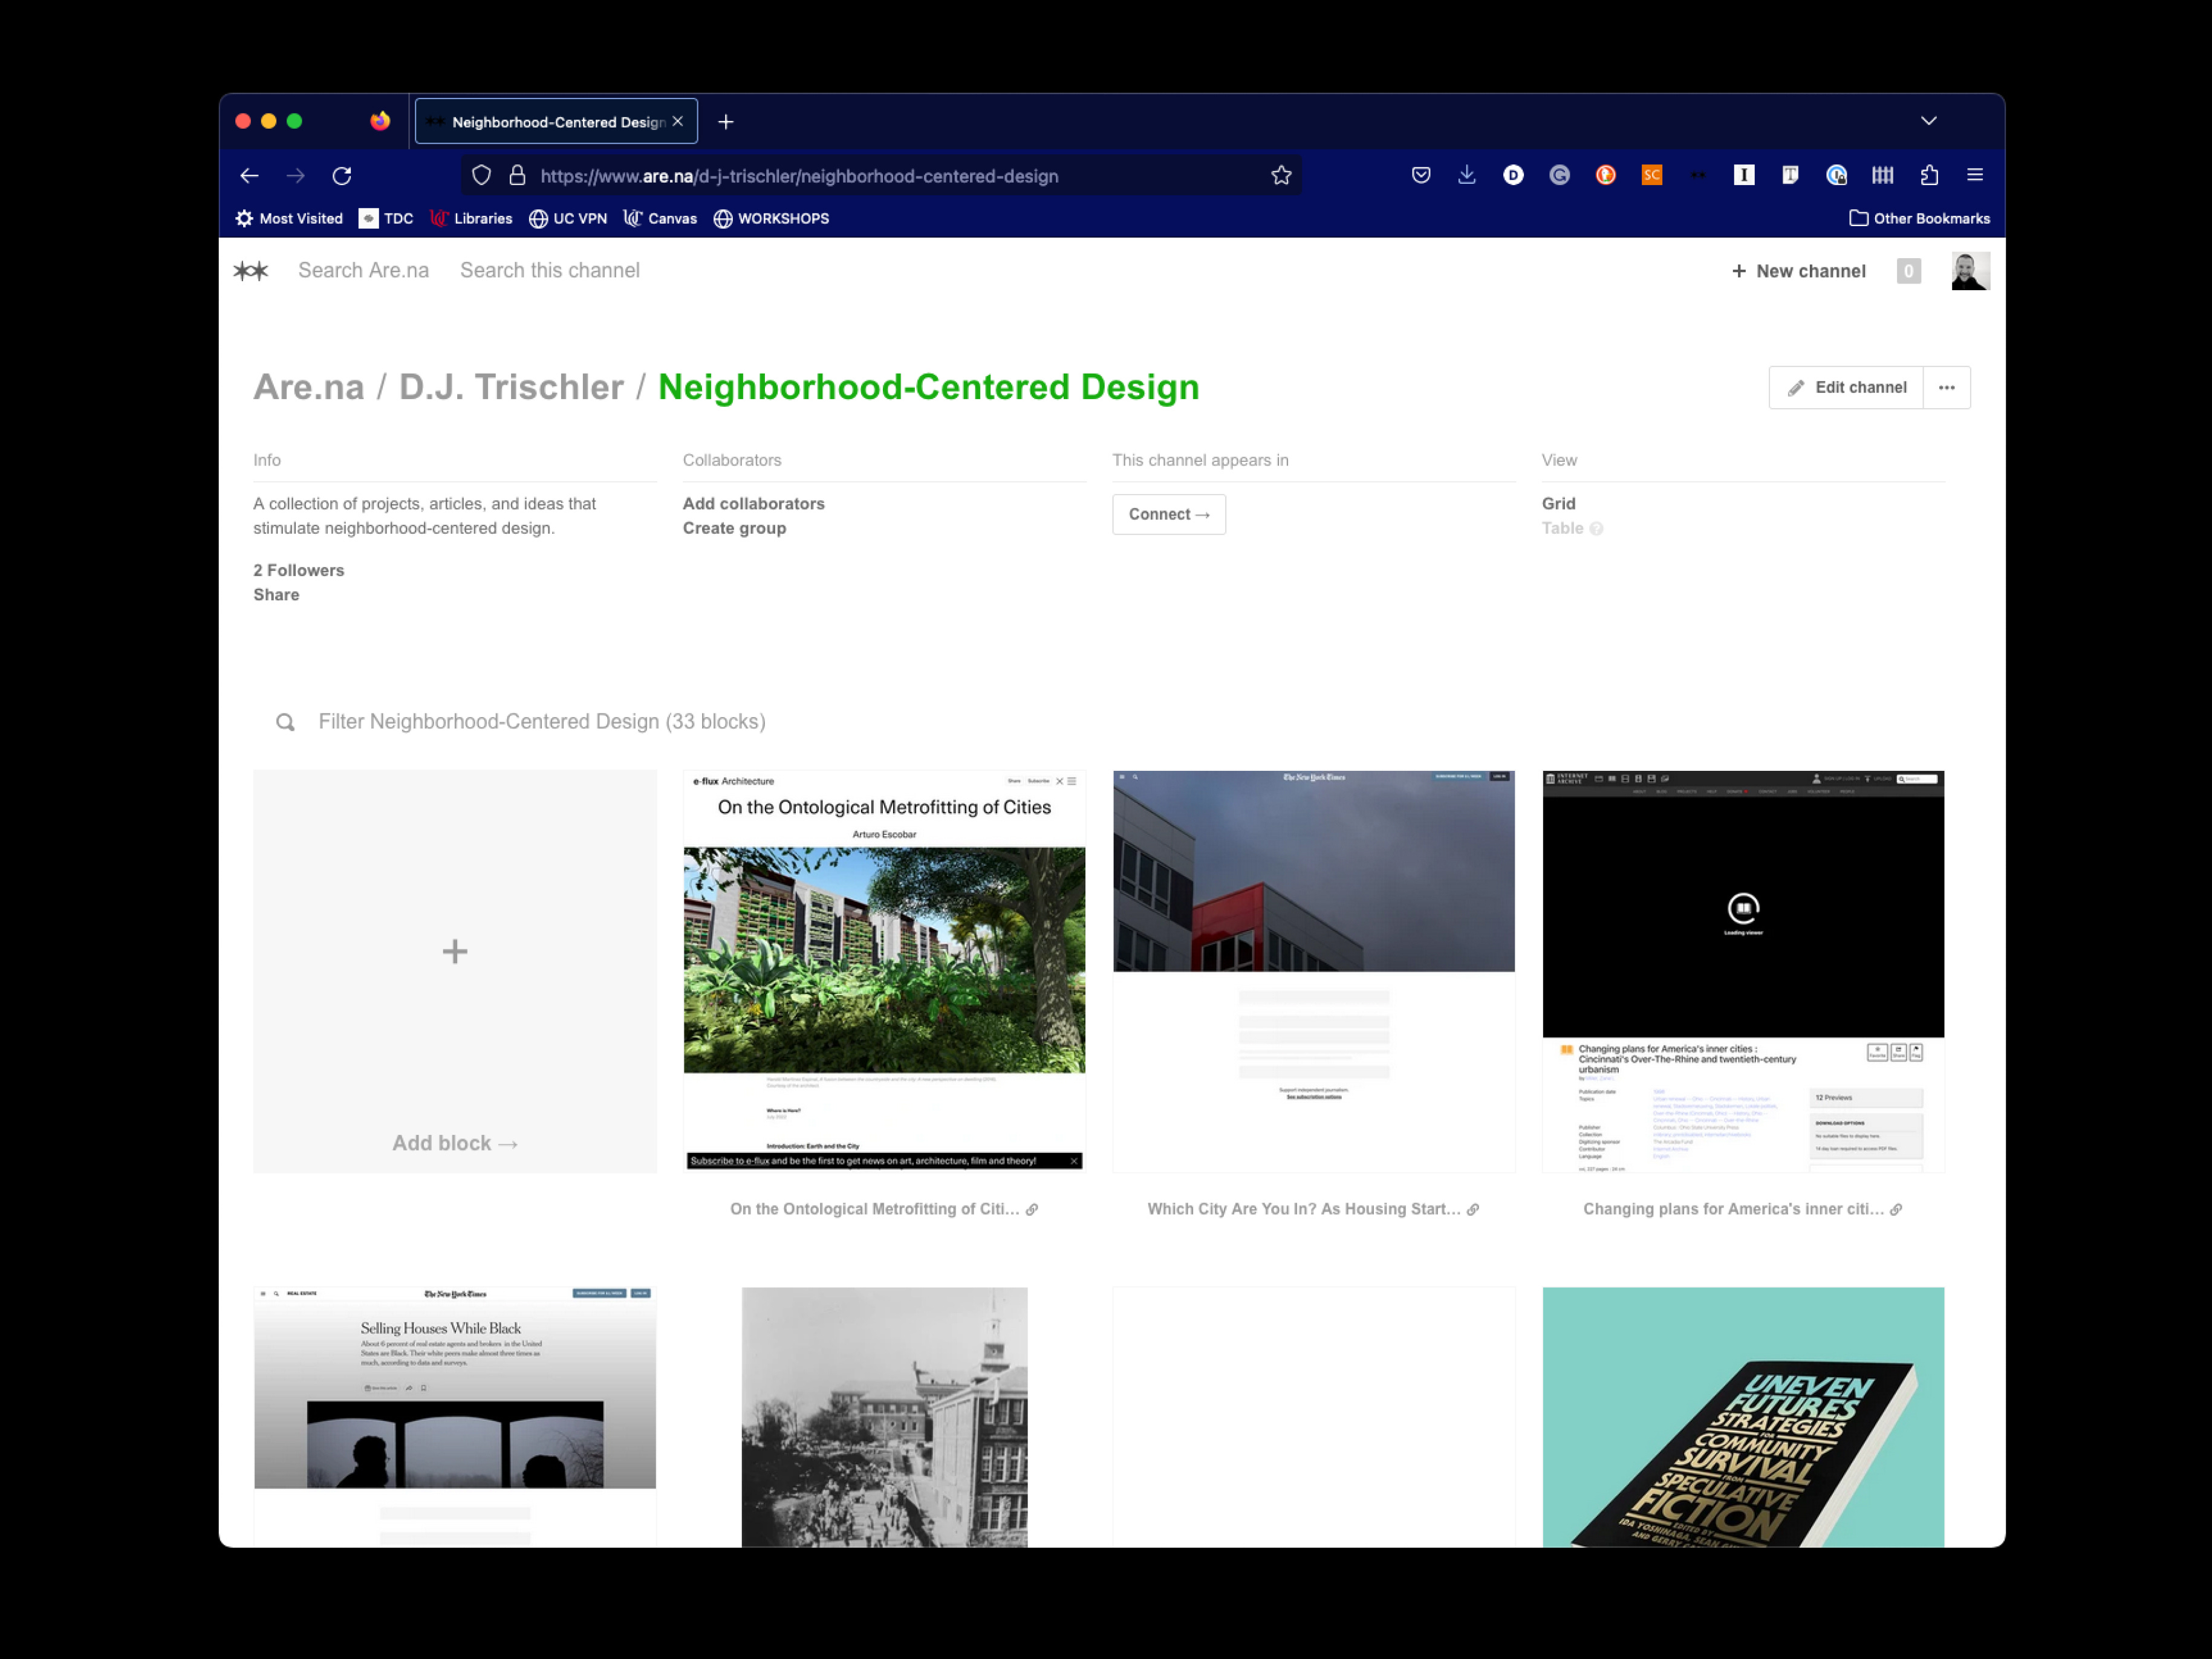Open the Firefox extensions puzzle icon
Viewport: 2212px width, 1659px height.
1929,175
